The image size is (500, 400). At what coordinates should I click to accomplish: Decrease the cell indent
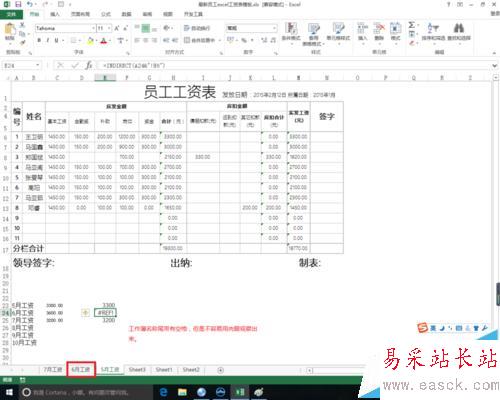(x=166, y=40)
